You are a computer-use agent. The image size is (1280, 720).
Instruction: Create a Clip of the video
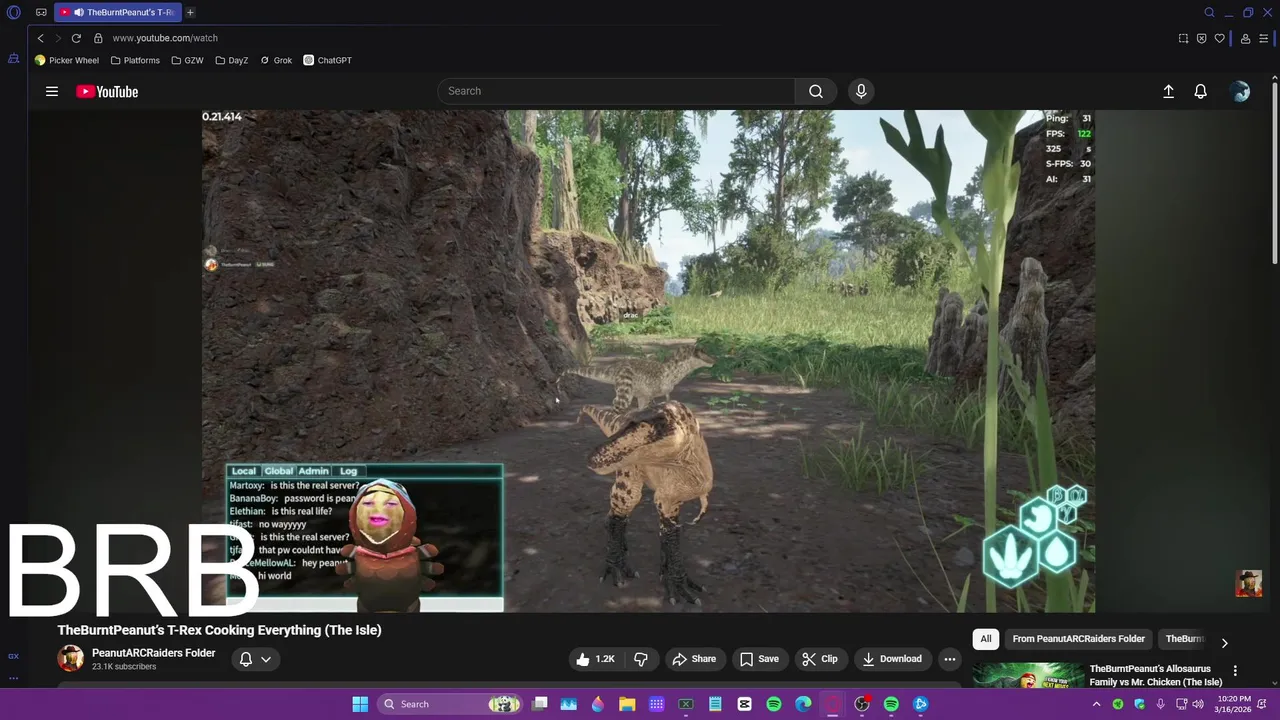pyautogui.click(x=819, y=659)
